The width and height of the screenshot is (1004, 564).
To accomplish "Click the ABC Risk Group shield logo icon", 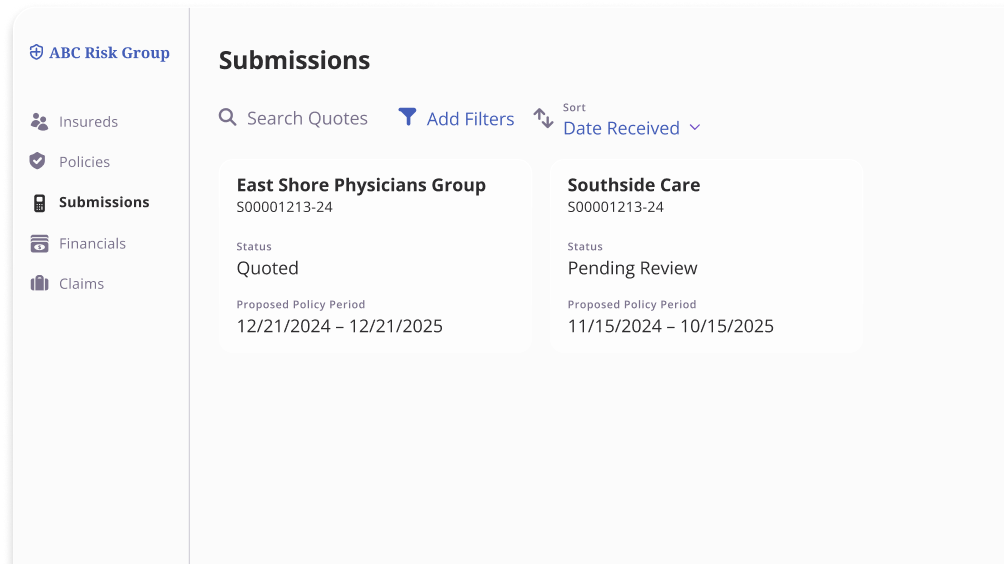I will 37,53.
